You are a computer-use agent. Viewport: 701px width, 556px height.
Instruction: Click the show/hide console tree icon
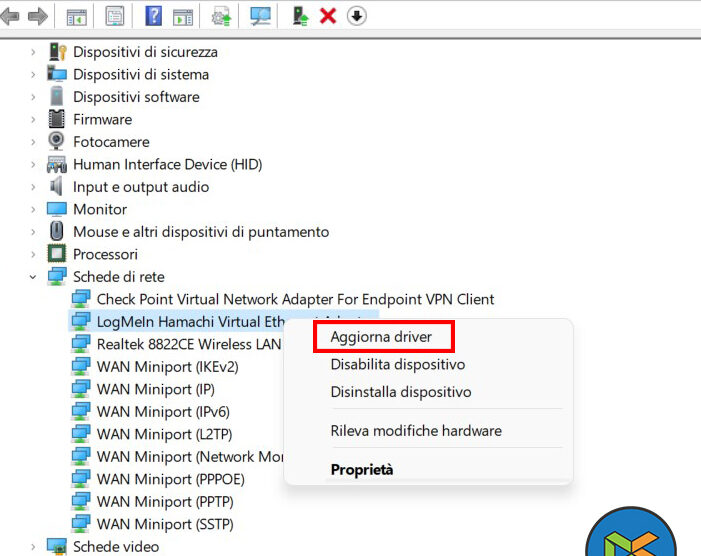[x=76, y=17]
